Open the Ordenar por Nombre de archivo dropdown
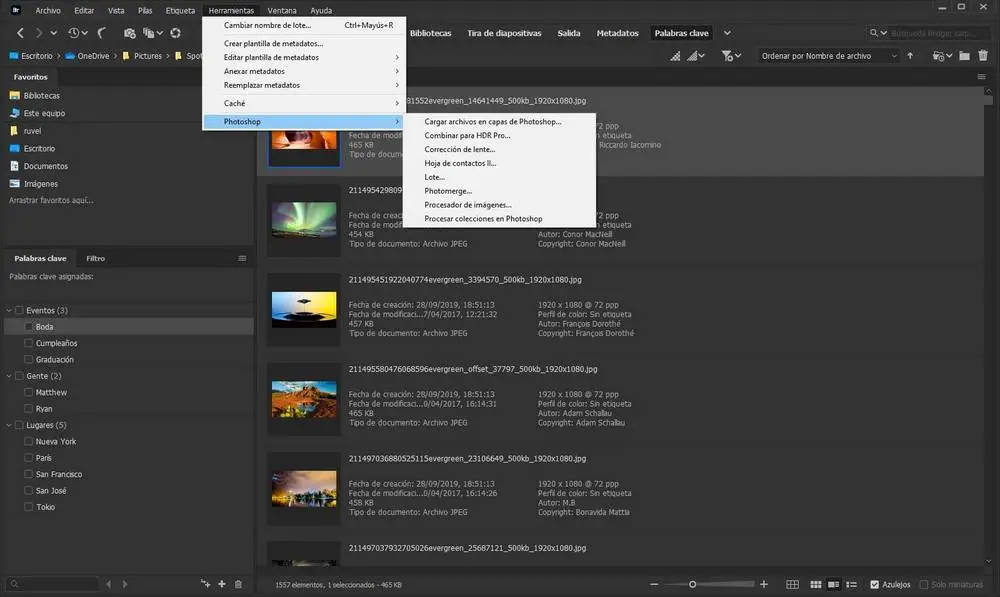Image resolution: width=1000 pixels, height=597 pixels. pyautogui.click(x=828, y=56)
